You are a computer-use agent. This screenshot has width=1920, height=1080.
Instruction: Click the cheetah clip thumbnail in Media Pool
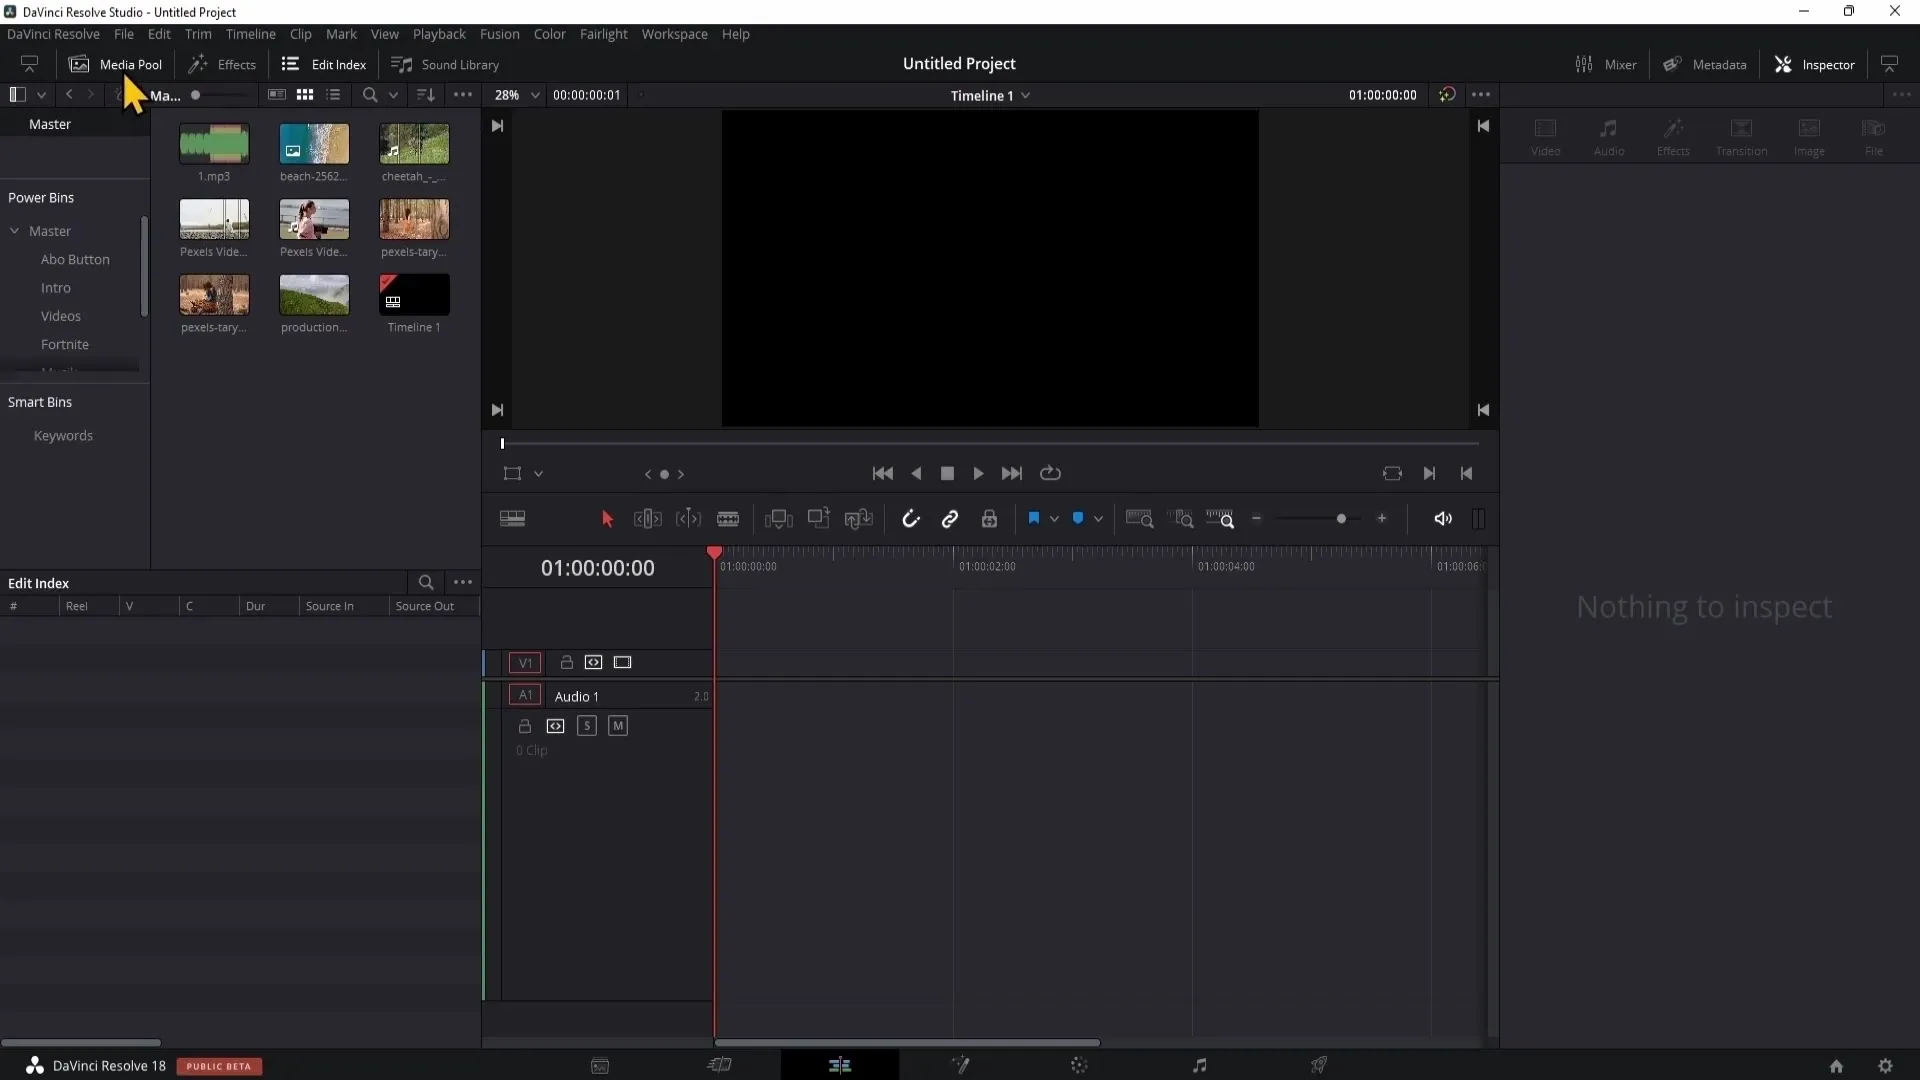414,144
